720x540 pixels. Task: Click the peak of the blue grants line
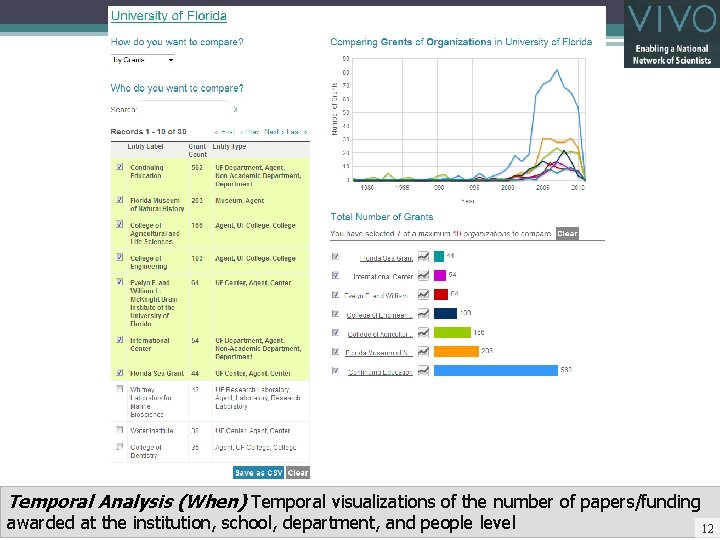click(x=557, y=70)
